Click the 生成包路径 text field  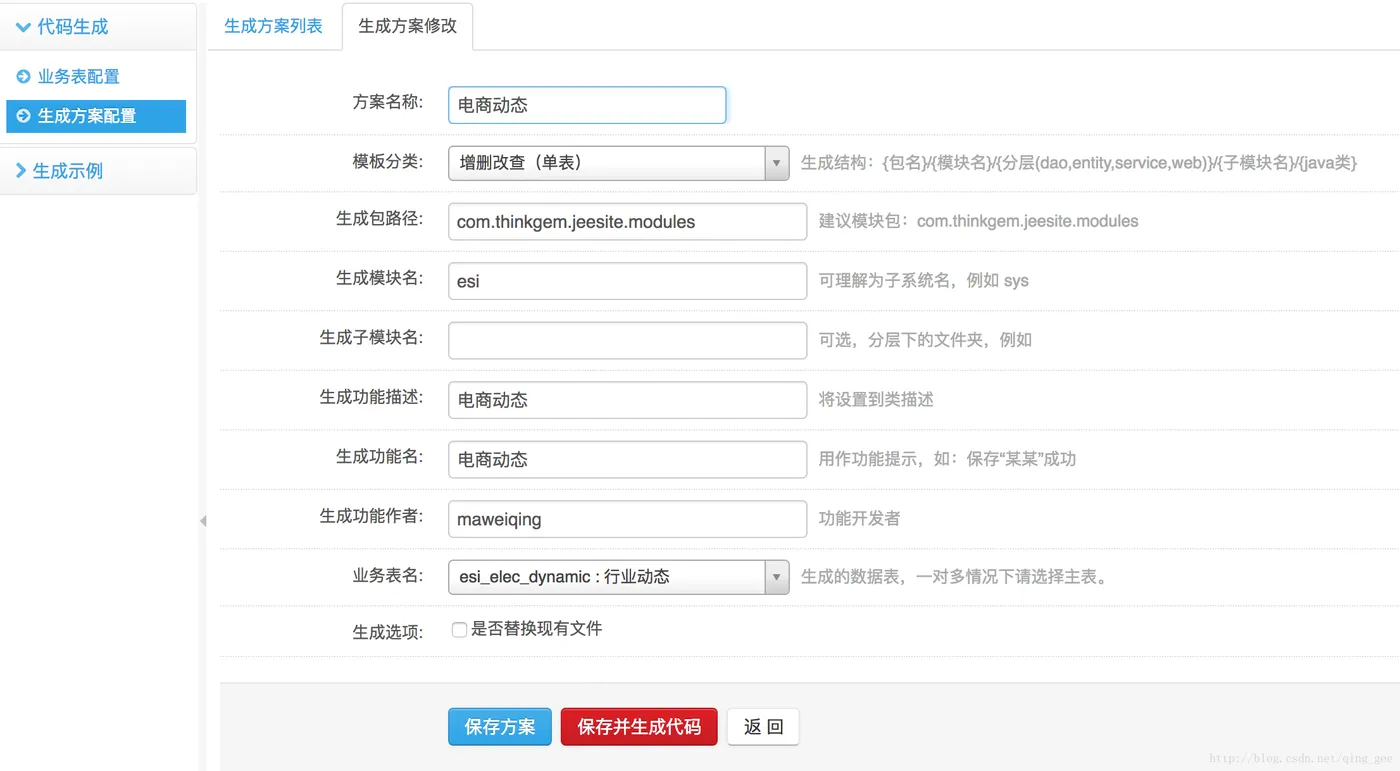click(627, 221)
